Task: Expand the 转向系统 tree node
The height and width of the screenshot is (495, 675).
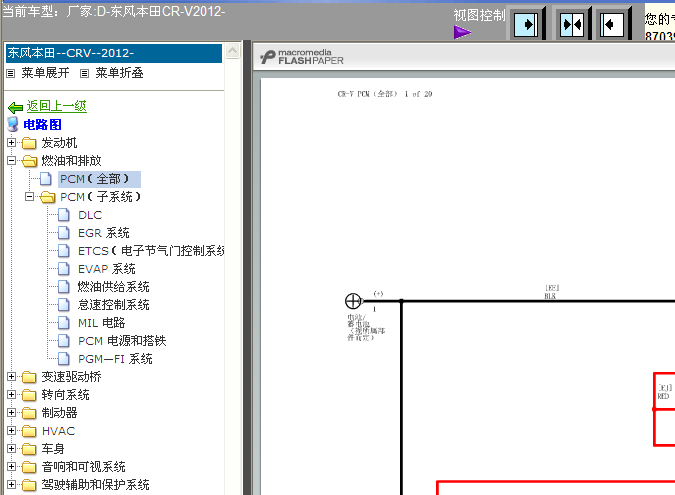Action: (x=12, y=395)
